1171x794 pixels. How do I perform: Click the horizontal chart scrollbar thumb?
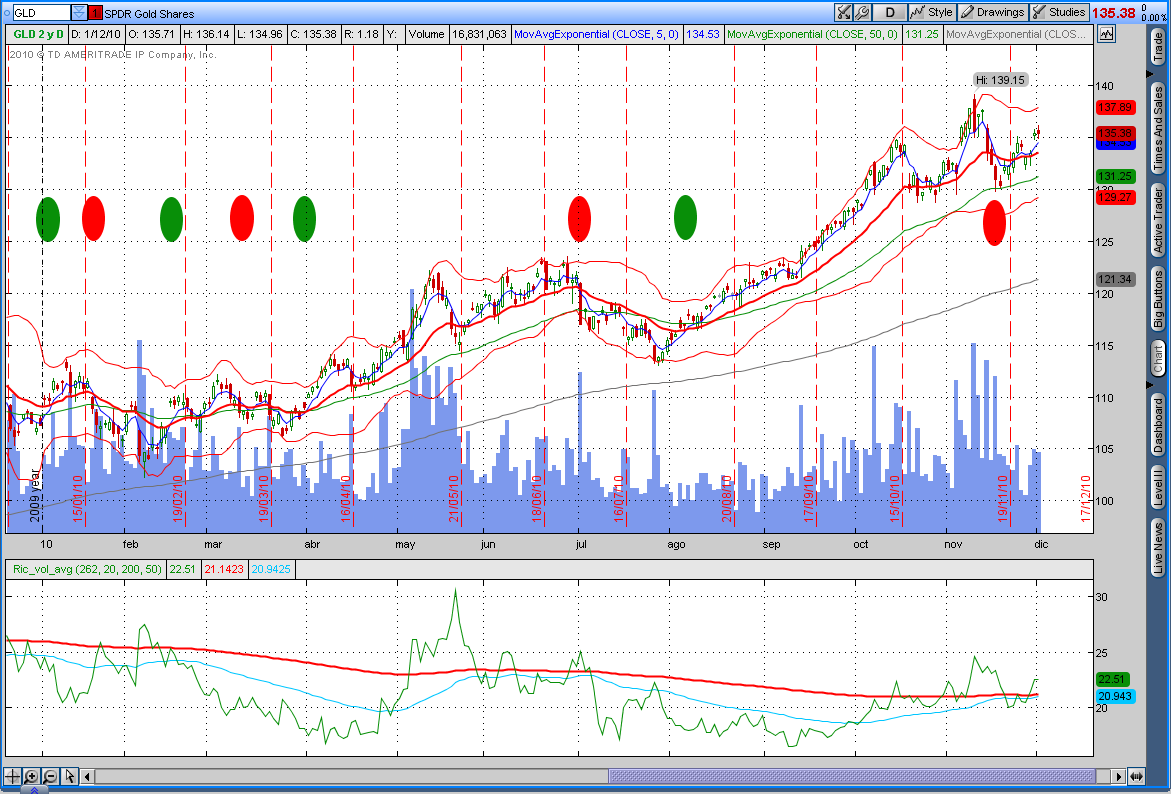pos(860,776)
